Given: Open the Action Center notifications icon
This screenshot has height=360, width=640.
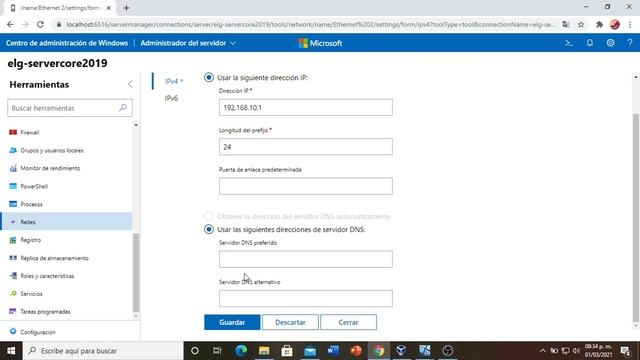Looking at the screenshot, I should (625, 351).
